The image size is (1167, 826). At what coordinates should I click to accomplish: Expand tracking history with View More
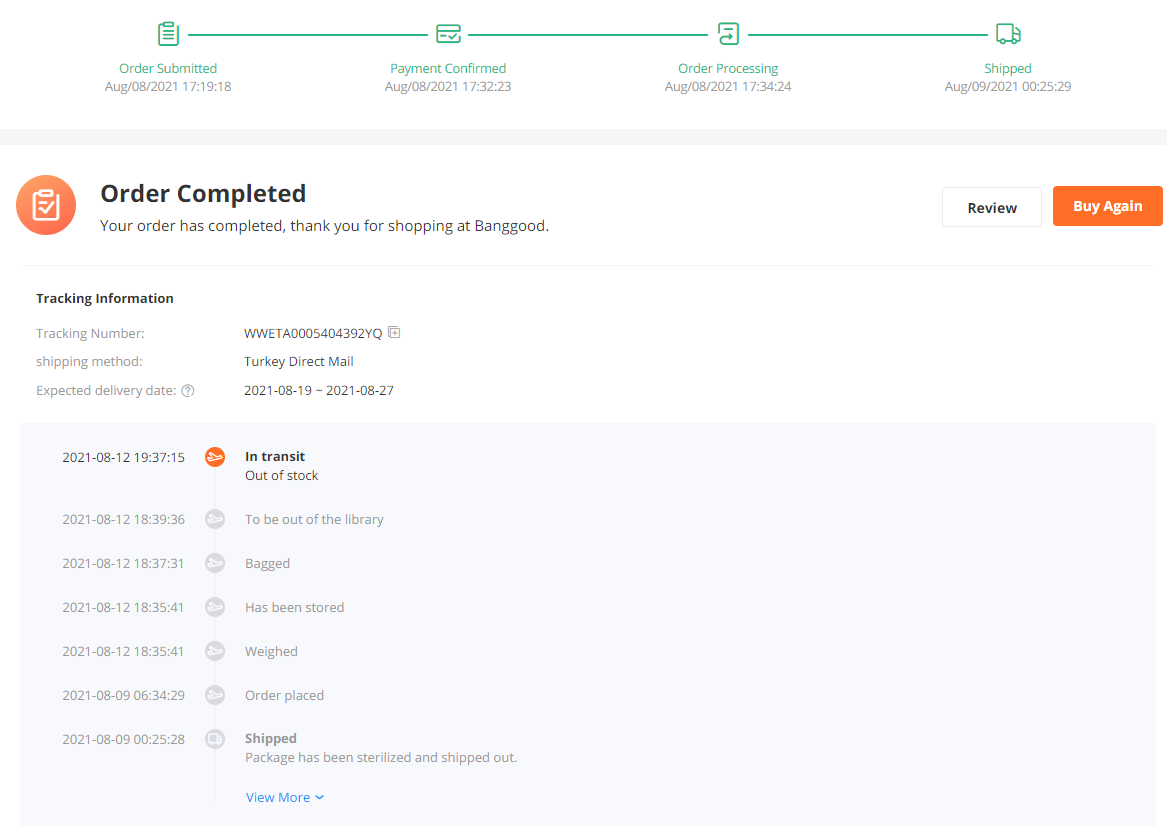(285, 797)
